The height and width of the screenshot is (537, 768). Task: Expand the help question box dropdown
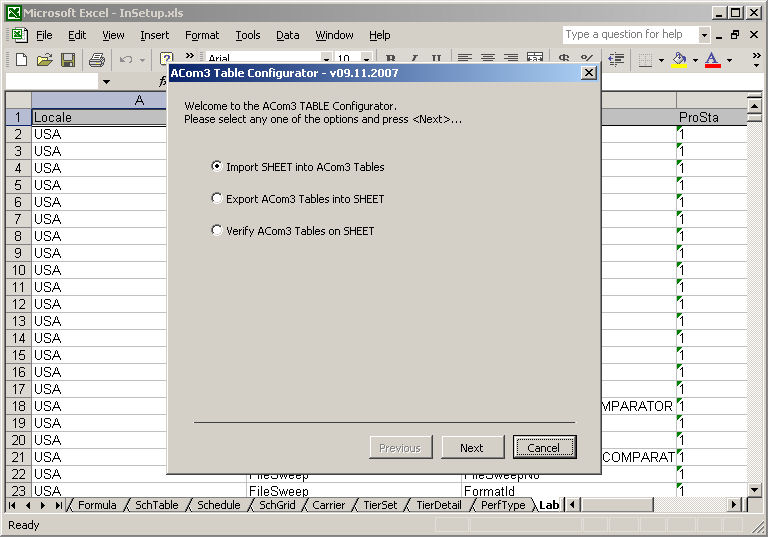click(x=704, y=35)
